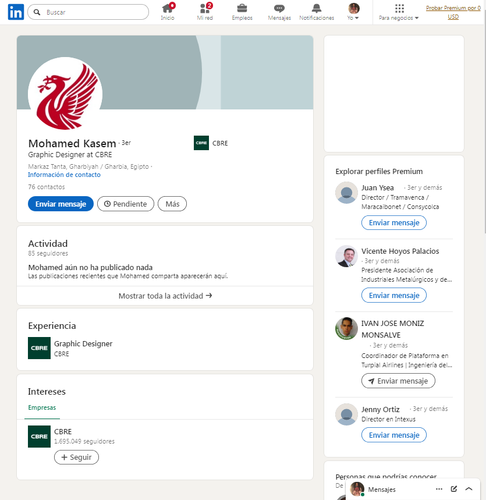Open the Mensajes chat icon in navbar
Image resolution: width=486 pixels, height=500 pixels.
pos(279,12)
